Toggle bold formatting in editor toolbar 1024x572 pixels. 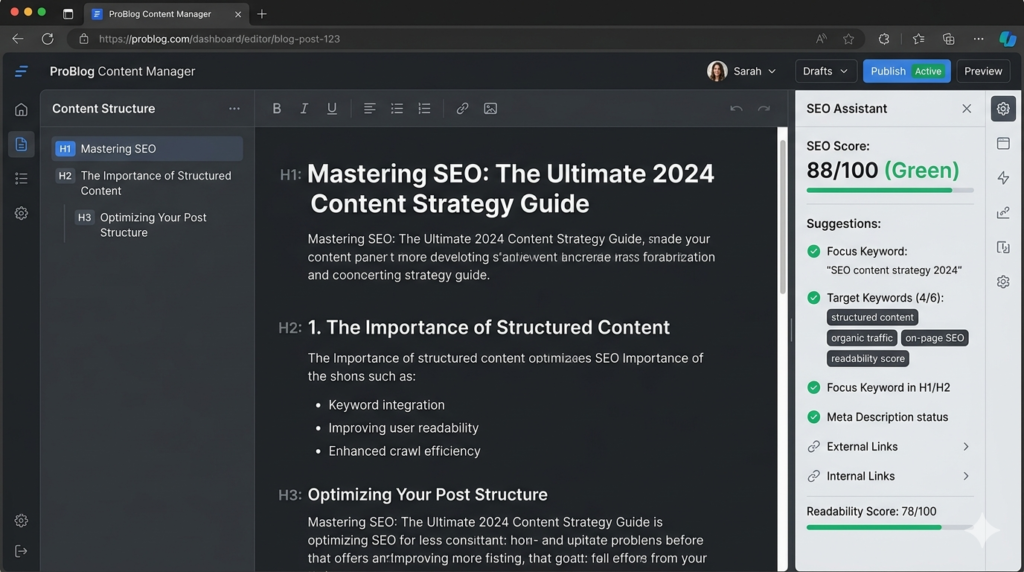(276, 108)
